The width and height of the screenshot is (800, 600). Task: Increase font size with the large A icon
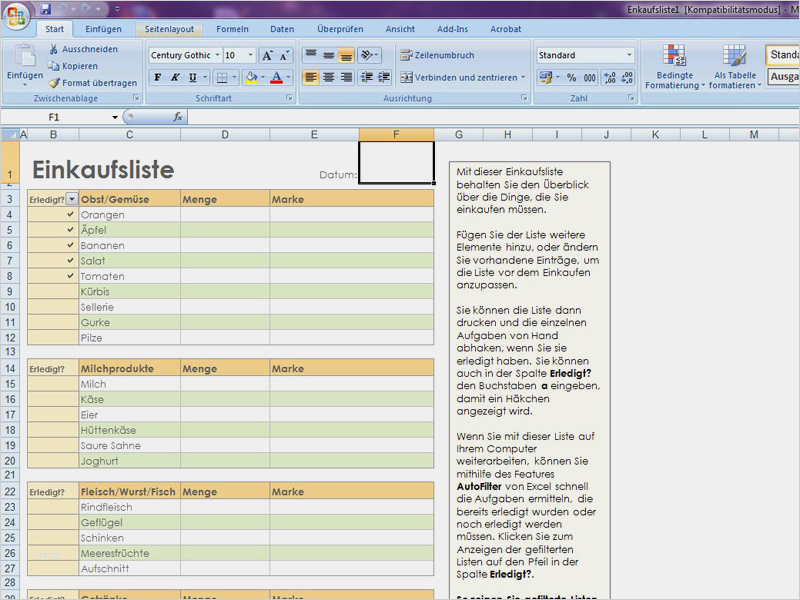(x=267, y=56)
